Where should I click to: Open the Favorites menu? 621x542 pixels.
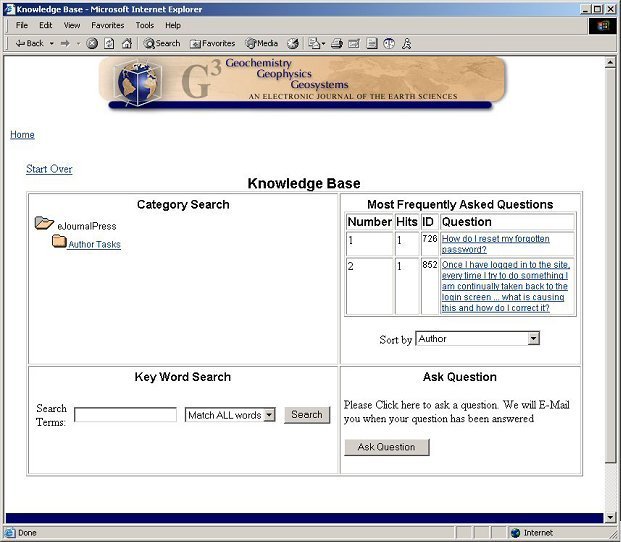[108, 25]
